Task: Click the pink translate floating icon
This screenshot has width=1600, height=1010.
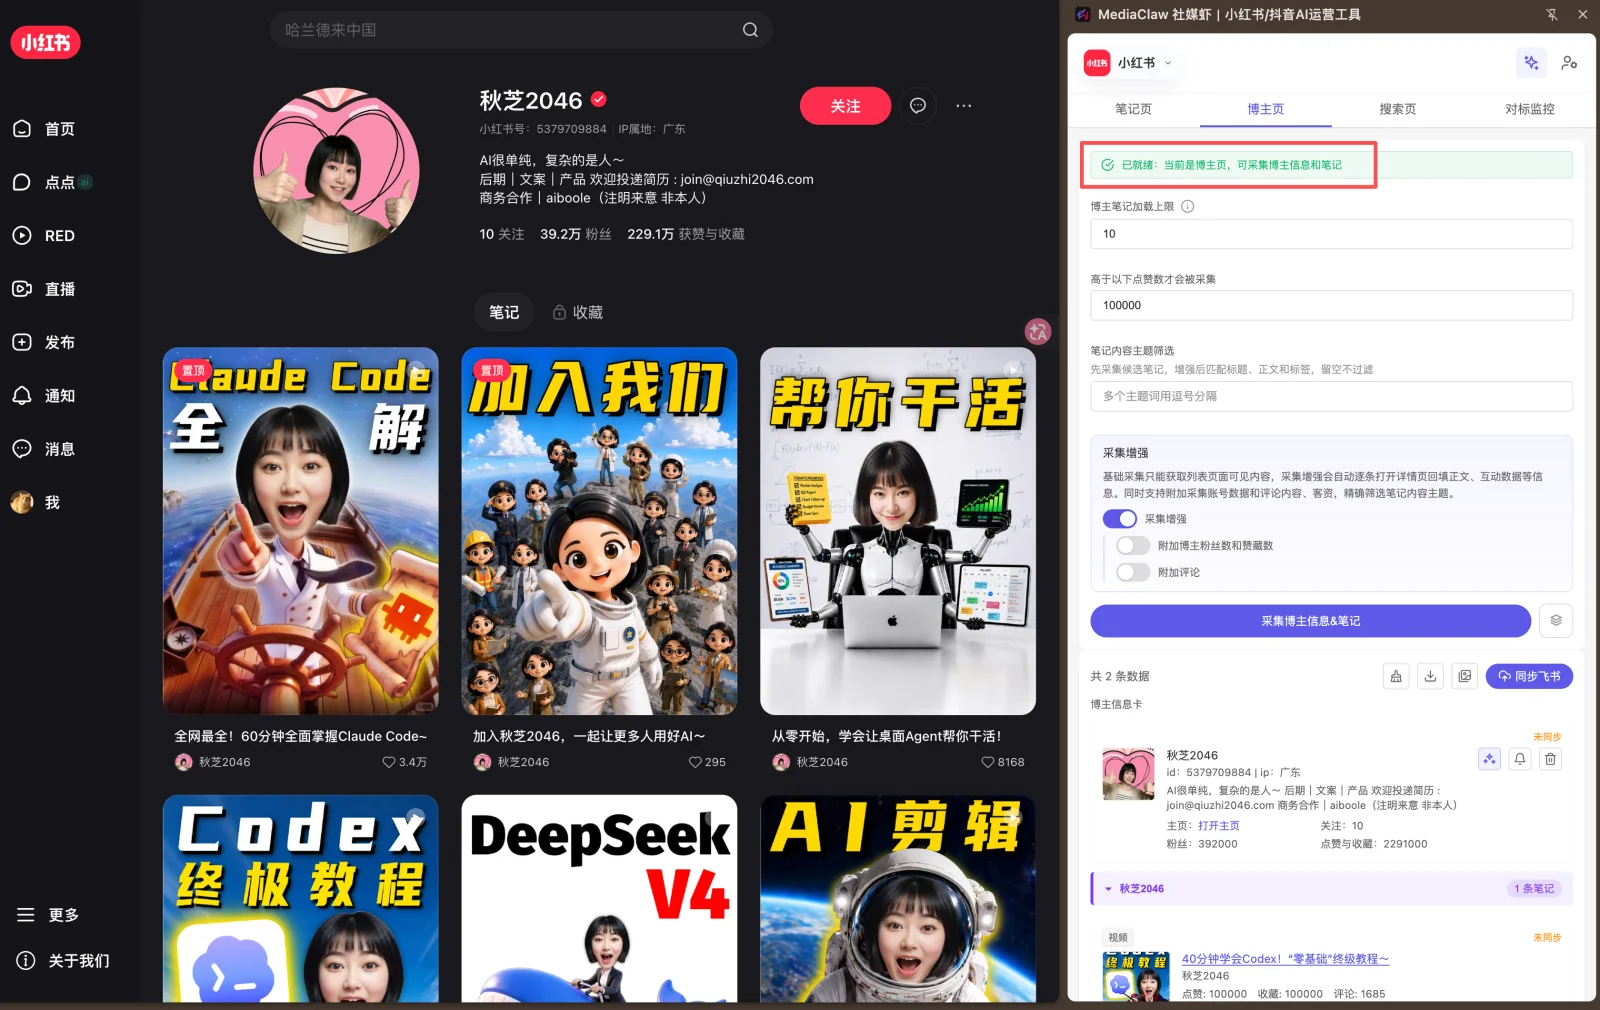Action: click(1038, 331)
